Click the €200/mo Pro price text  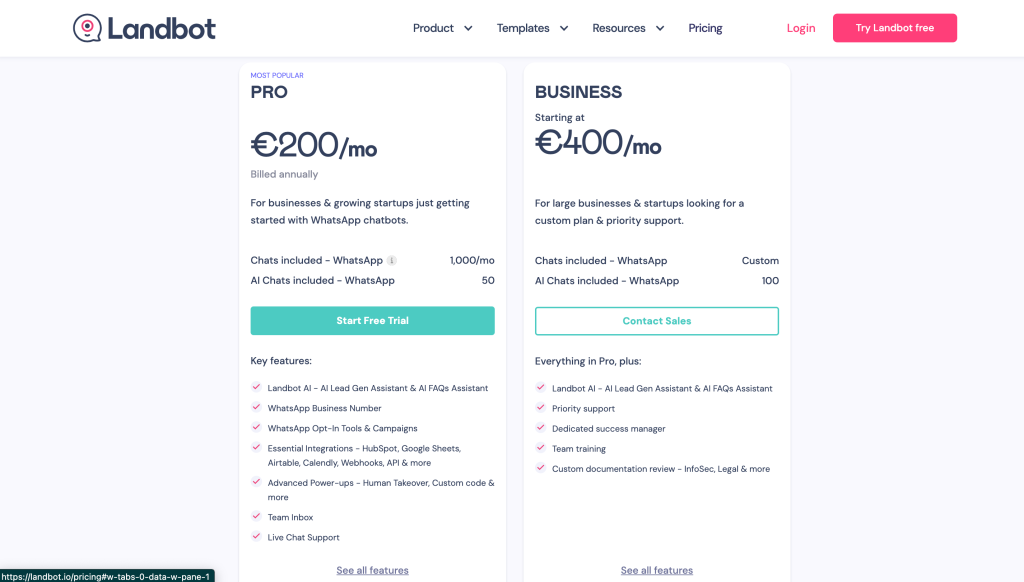314,146
